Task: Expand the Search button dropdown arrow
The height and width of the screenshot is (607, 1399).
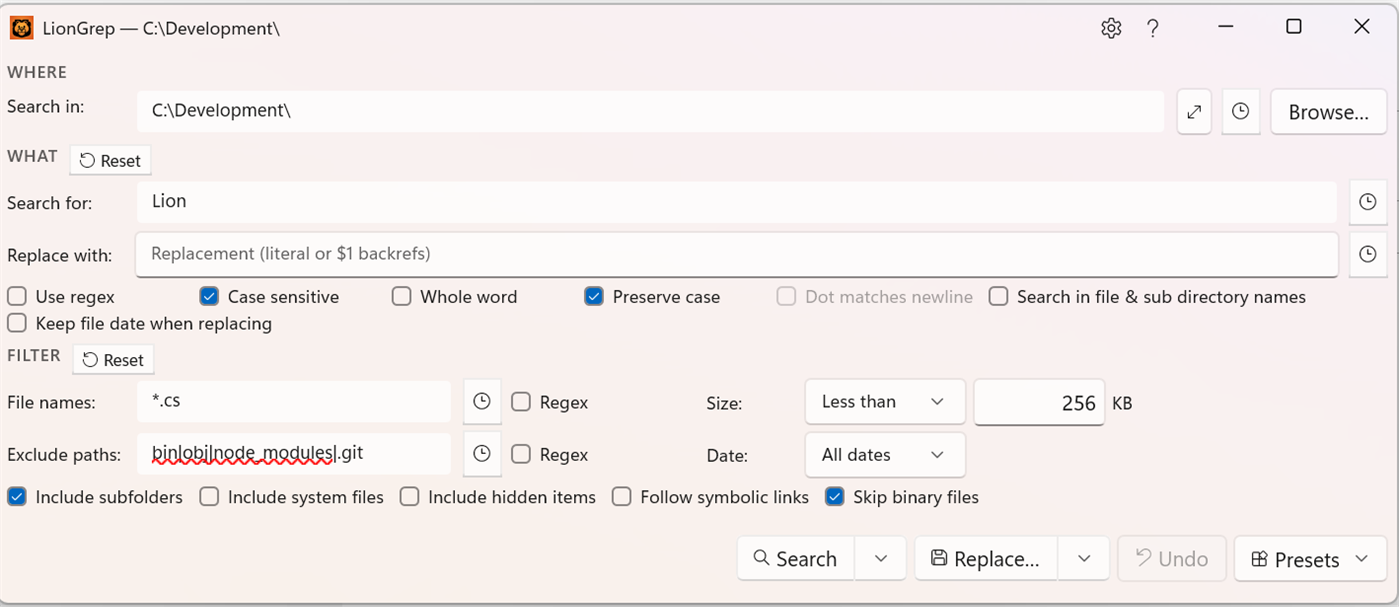Action: pyautogui.click(x=881, y=559)
